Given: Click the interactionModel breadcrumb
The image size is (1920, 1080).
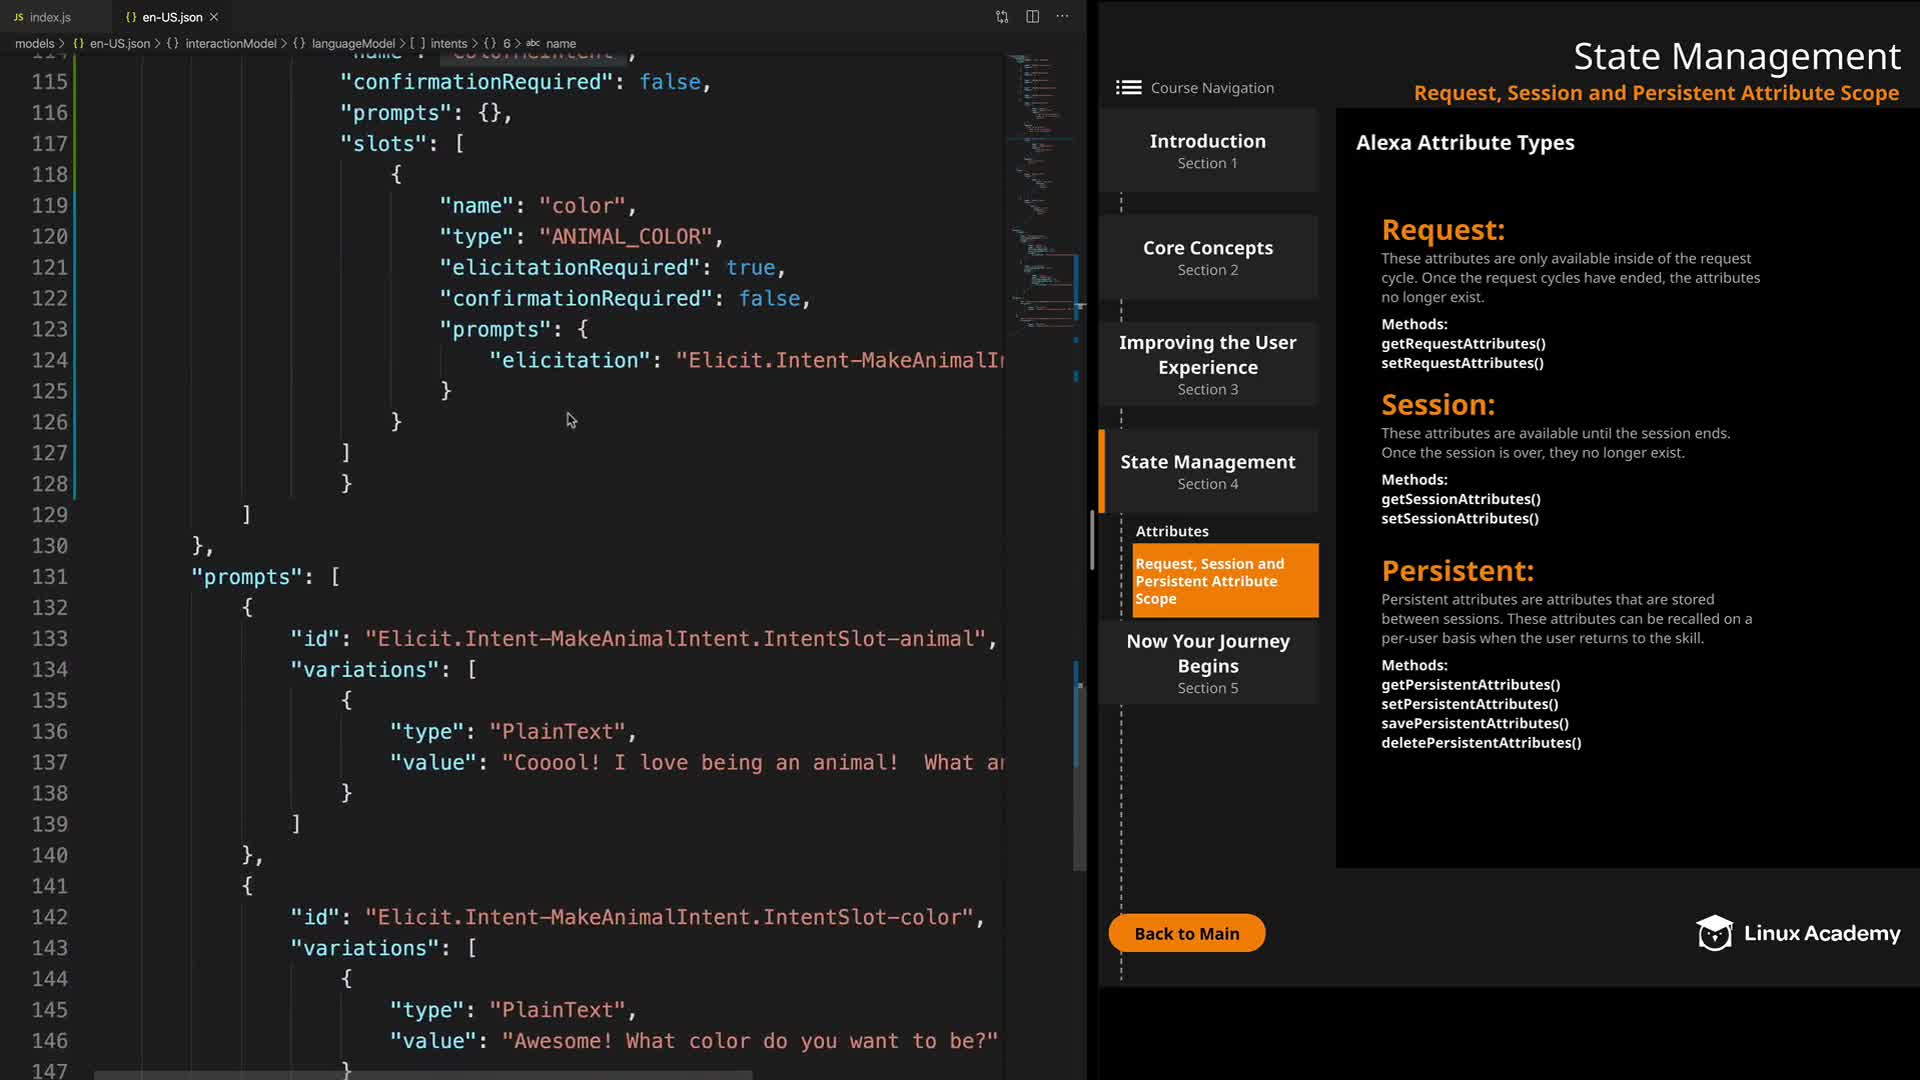Looking at the screenshot, I should click(x=230, y=44).
